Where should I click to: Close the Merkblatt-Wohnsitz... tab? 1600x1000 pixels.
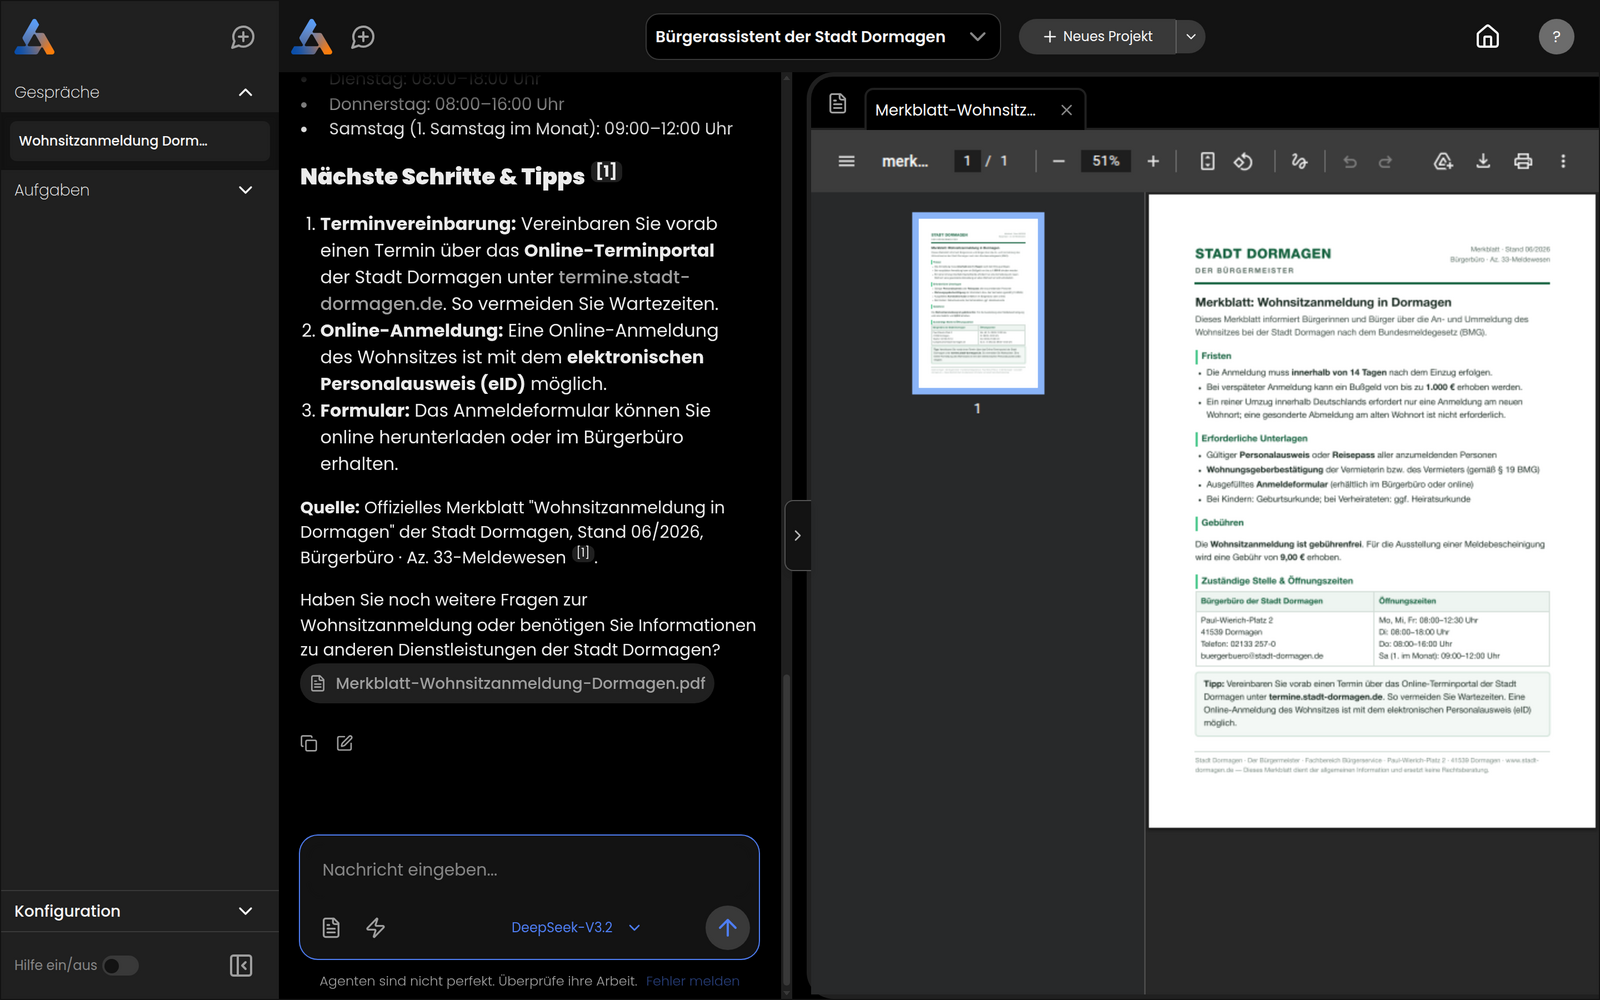coord(1066,110)
